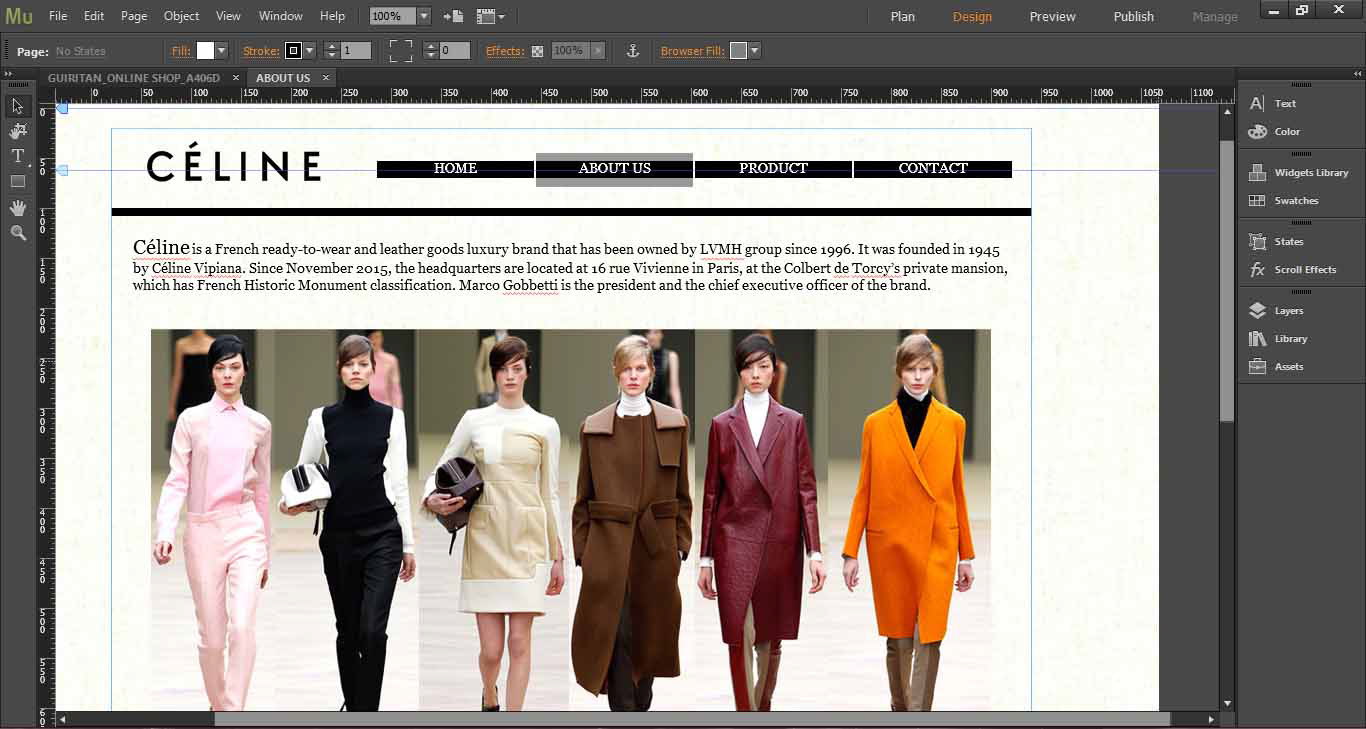Adjust the stroke weight stepper arrows

(331, 50)
